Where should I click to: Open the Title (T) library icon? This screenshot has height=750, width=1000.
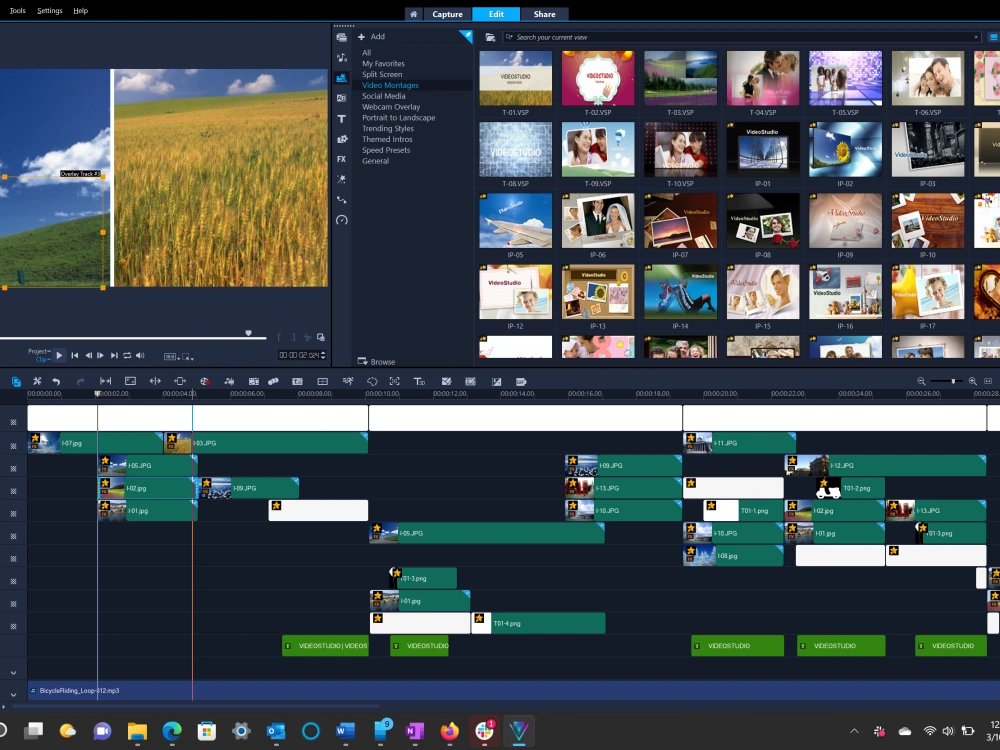[342, 119]
